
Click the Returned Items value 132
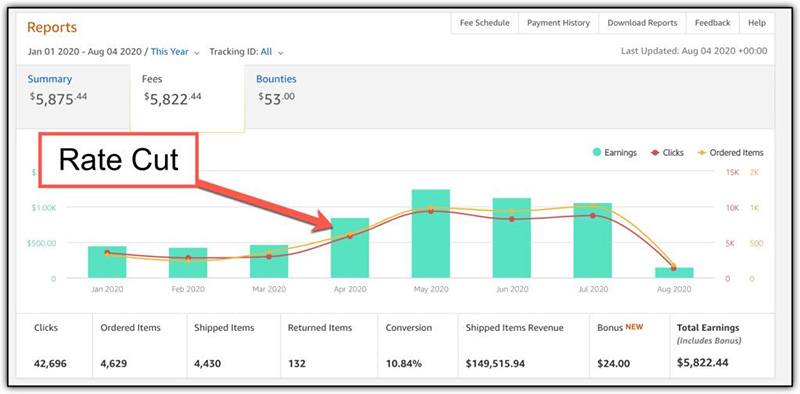pyautogui.click(x=296, y=364)
